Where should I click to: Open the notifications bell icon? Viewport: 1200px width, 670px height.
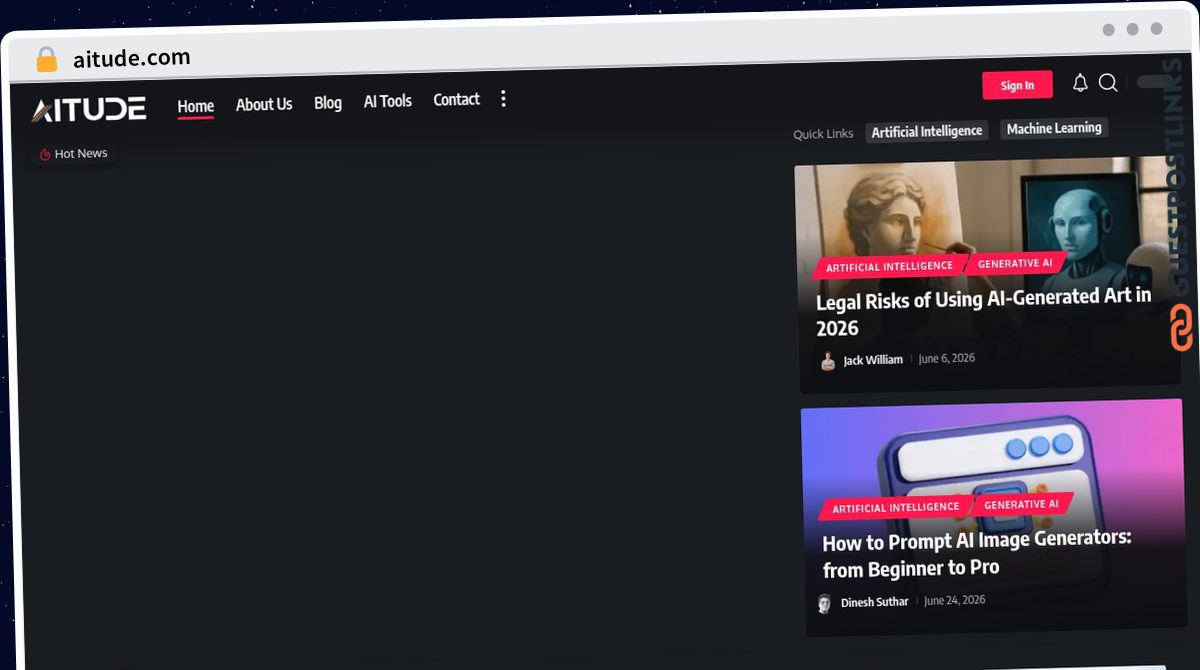1080,83
